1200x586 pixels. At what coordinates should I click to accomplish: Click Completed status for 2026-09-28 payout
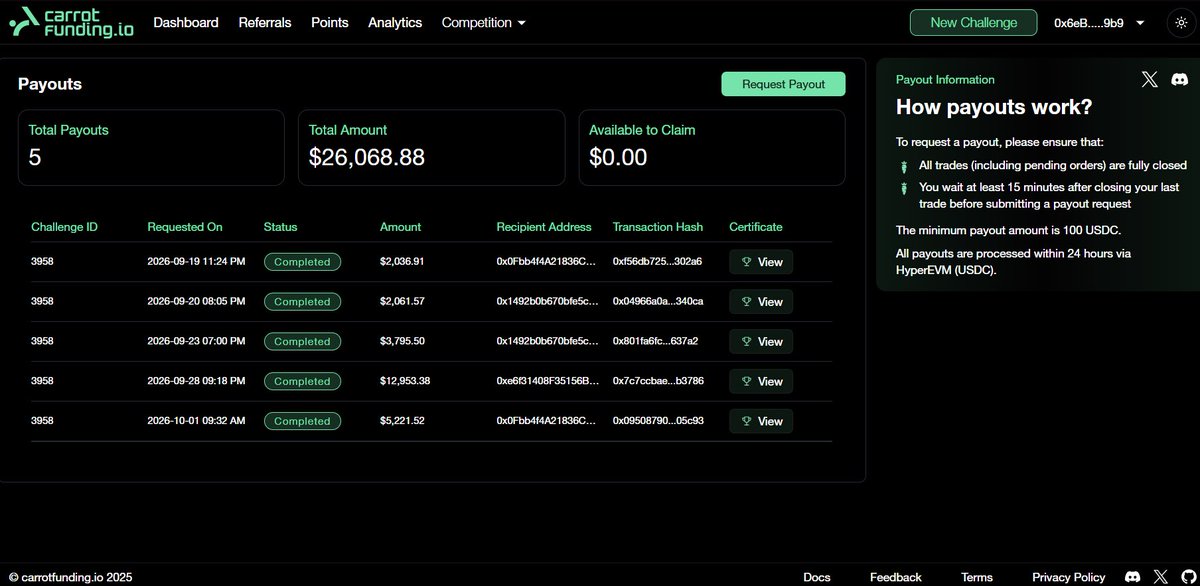302,381
